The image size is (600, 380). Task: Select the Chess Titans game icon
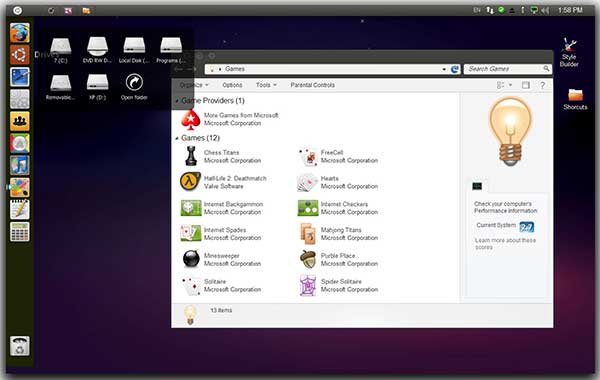[x=191, y=156]
